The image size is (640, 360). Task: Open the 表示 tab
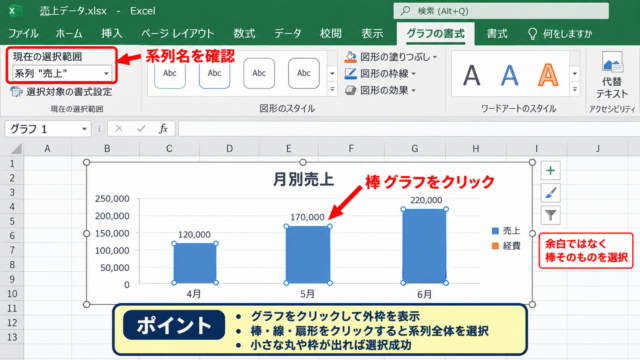372,33
